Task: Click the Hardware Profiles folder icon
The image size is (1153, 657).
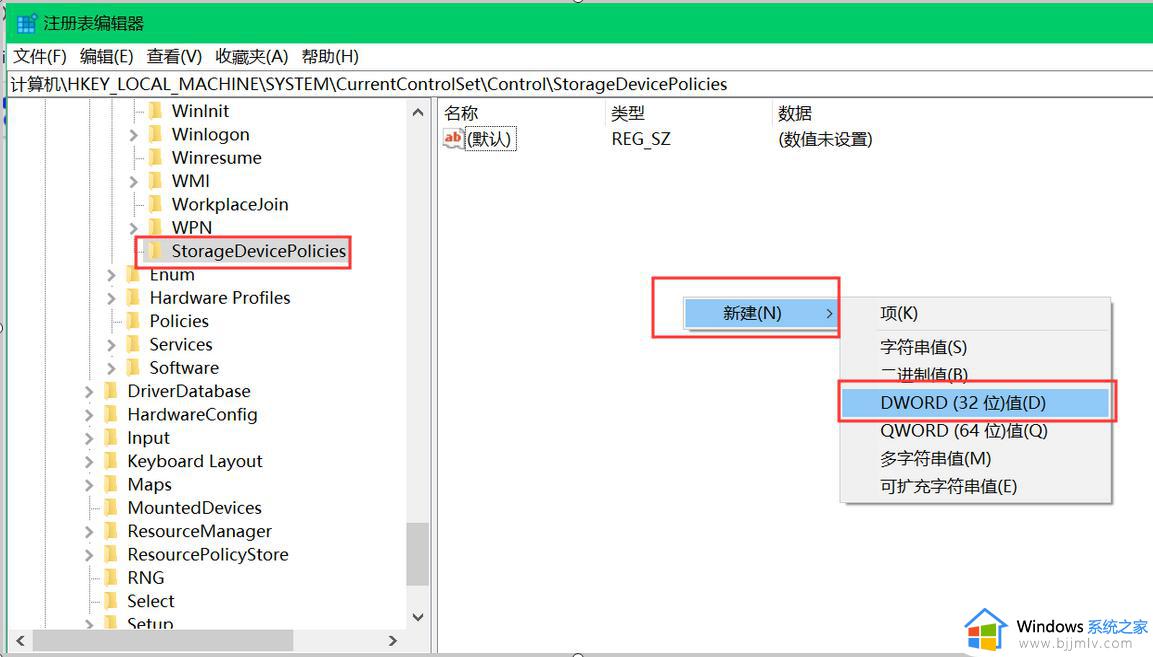Action: 133,298
